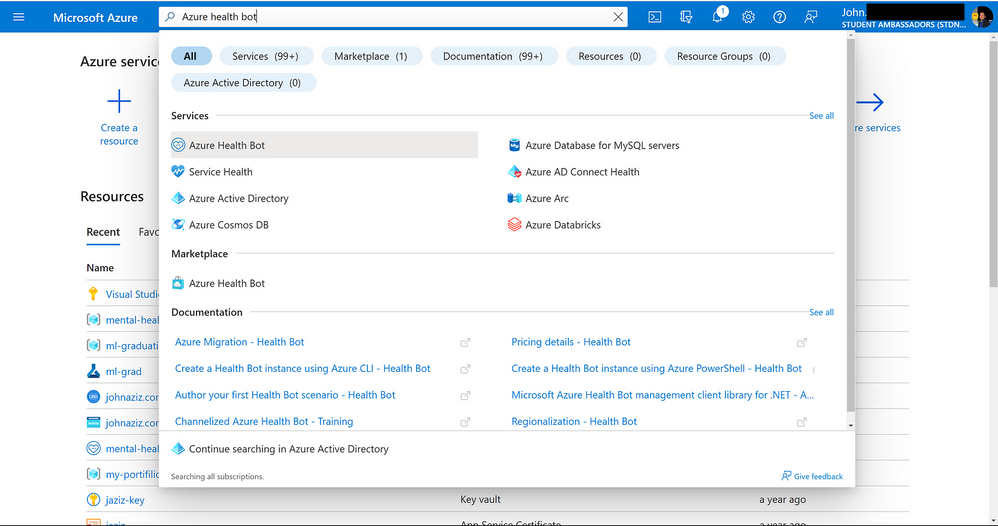The image size is (998, 526).
Task: Click See all next to Services
Action: click(821, 116)
